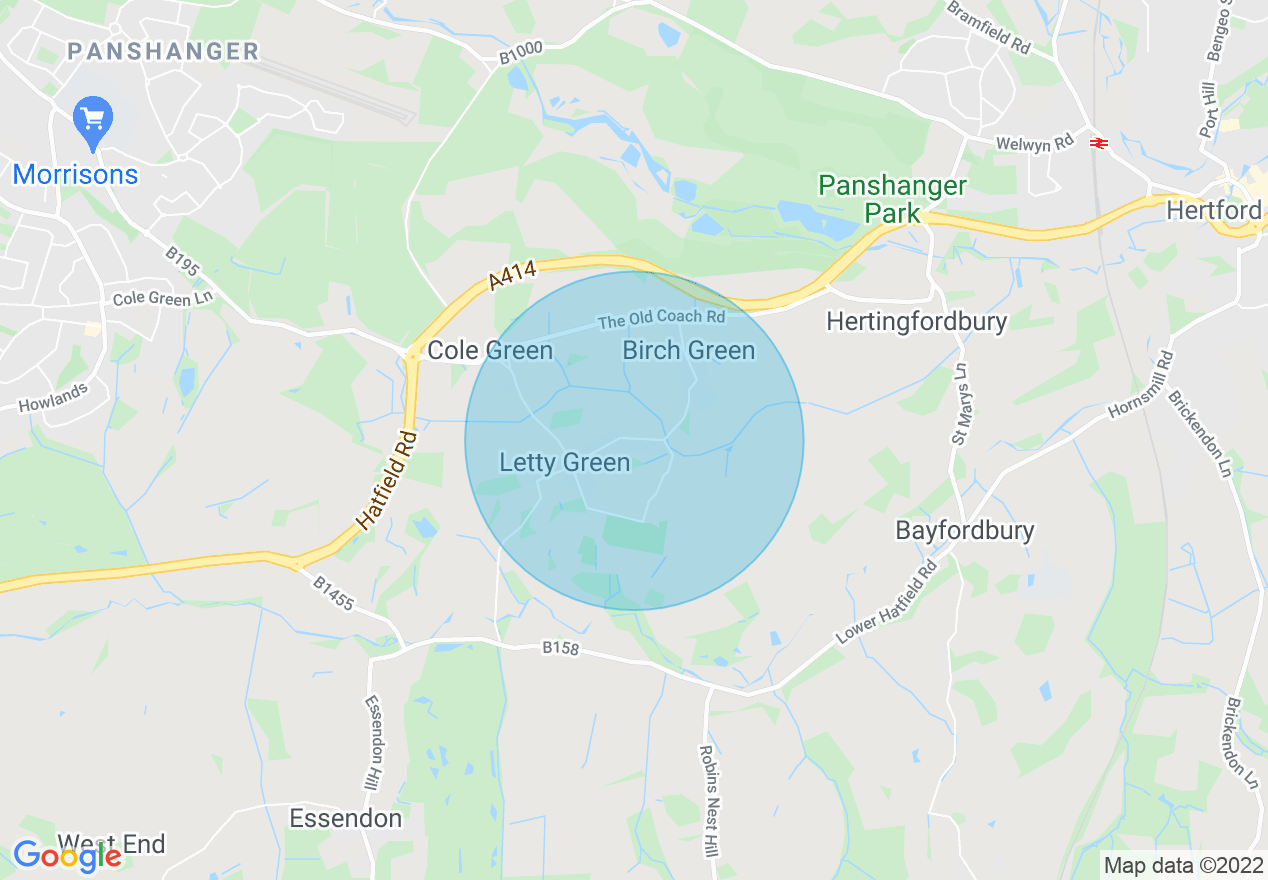Image resolution: width=1268 pixels, height=880 pixels.
Task: Select the Letty Green place label
Action: tap(565, 462)
